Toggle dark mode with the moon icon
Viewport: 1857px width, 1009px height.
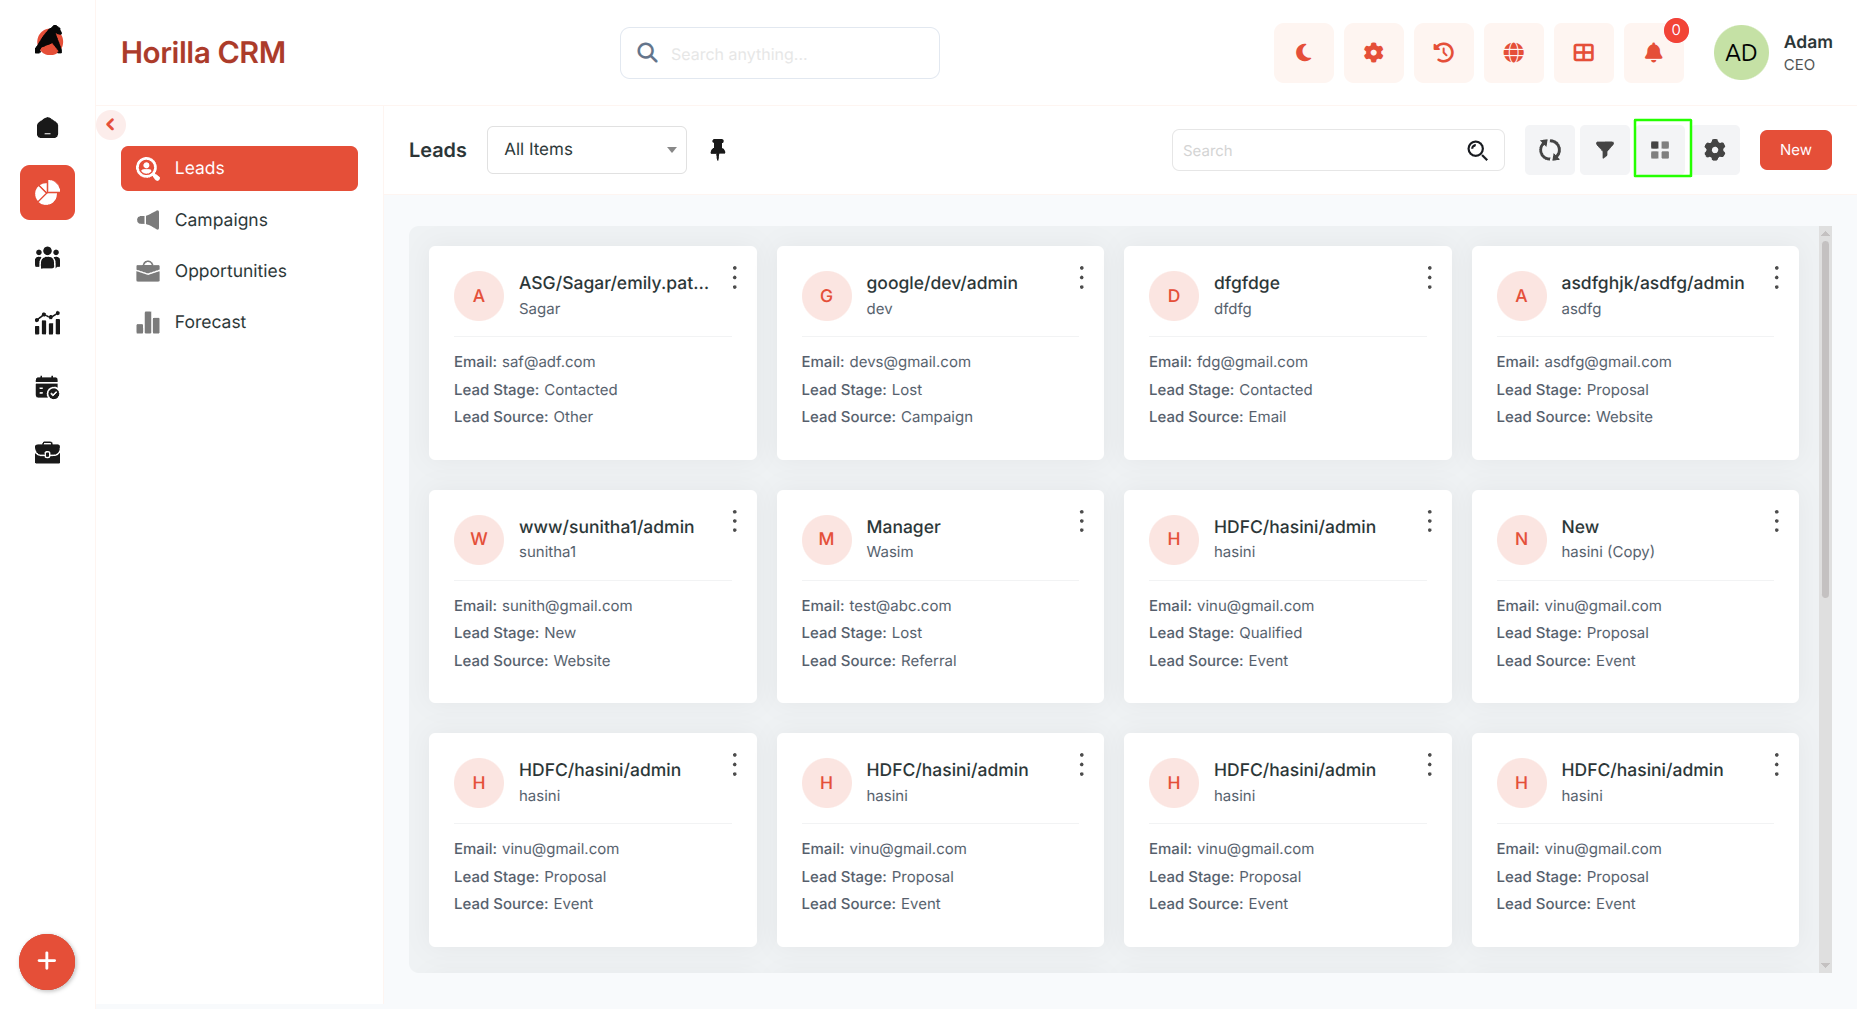pyautogui.click(x=1303, y=53)
